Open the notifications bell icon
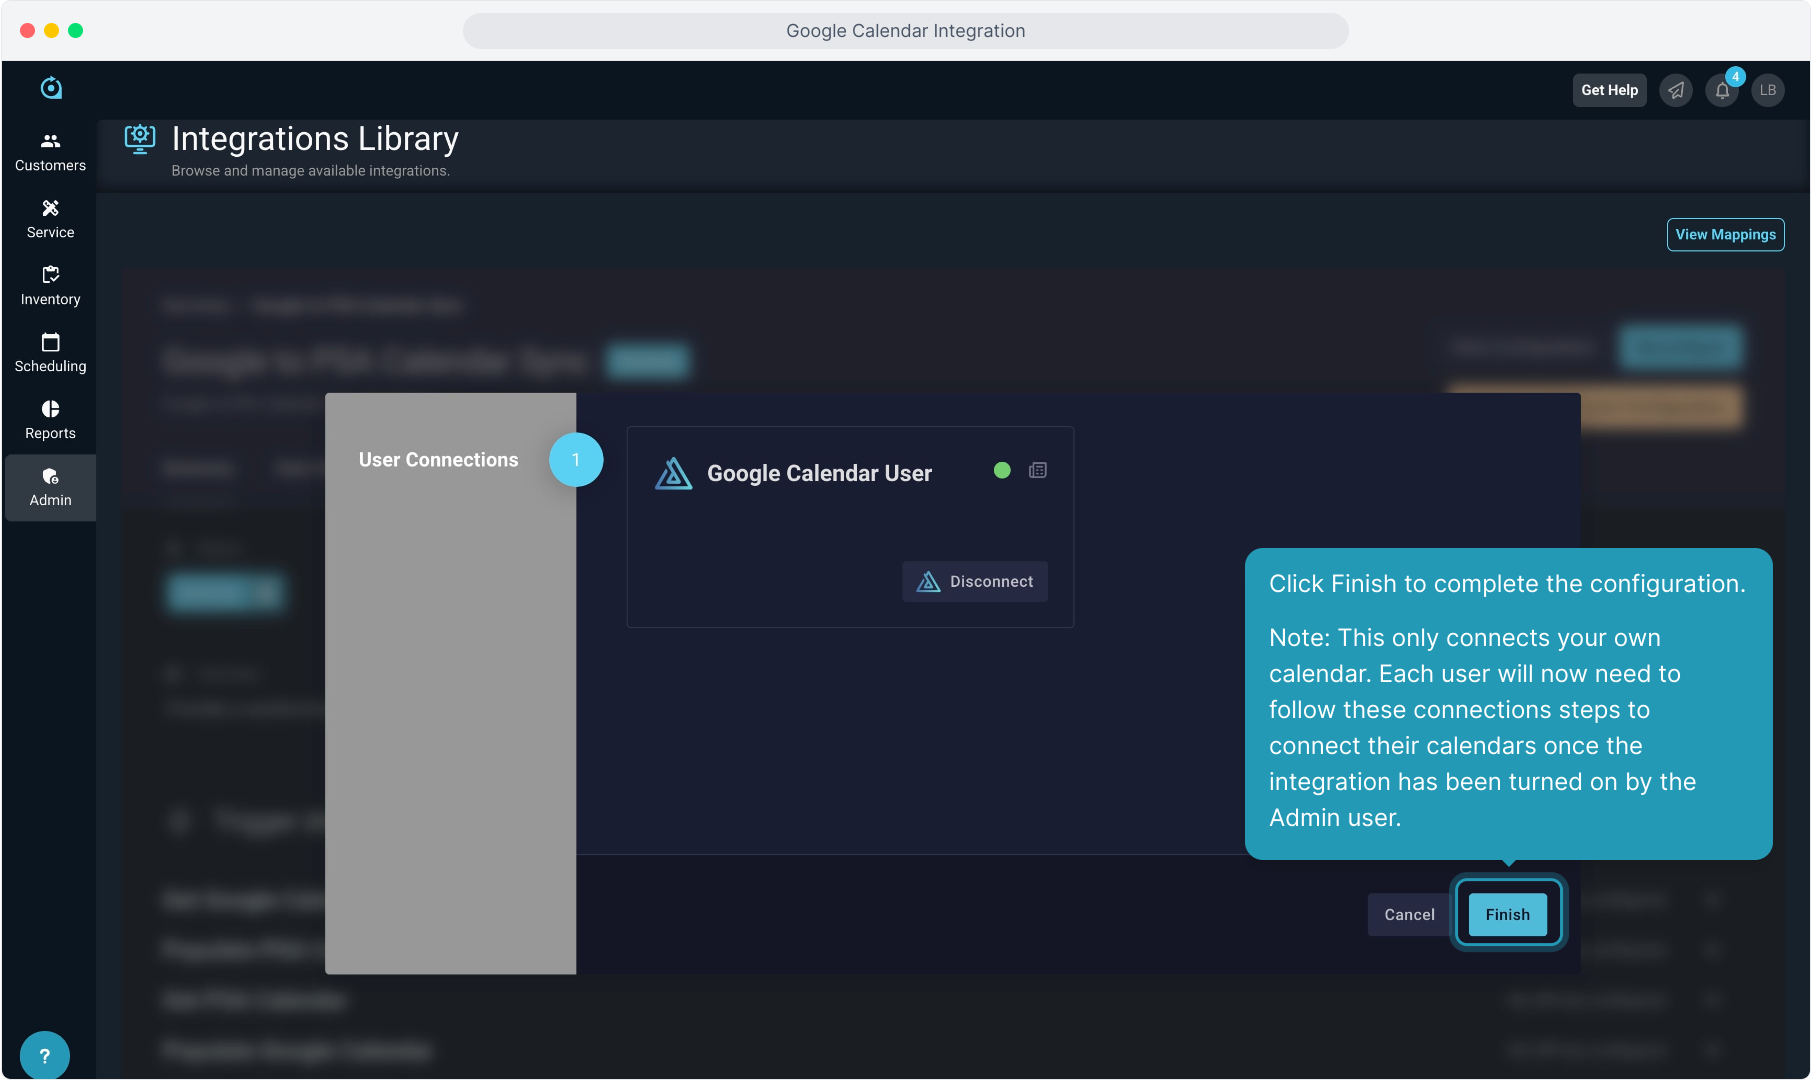 1722,90
